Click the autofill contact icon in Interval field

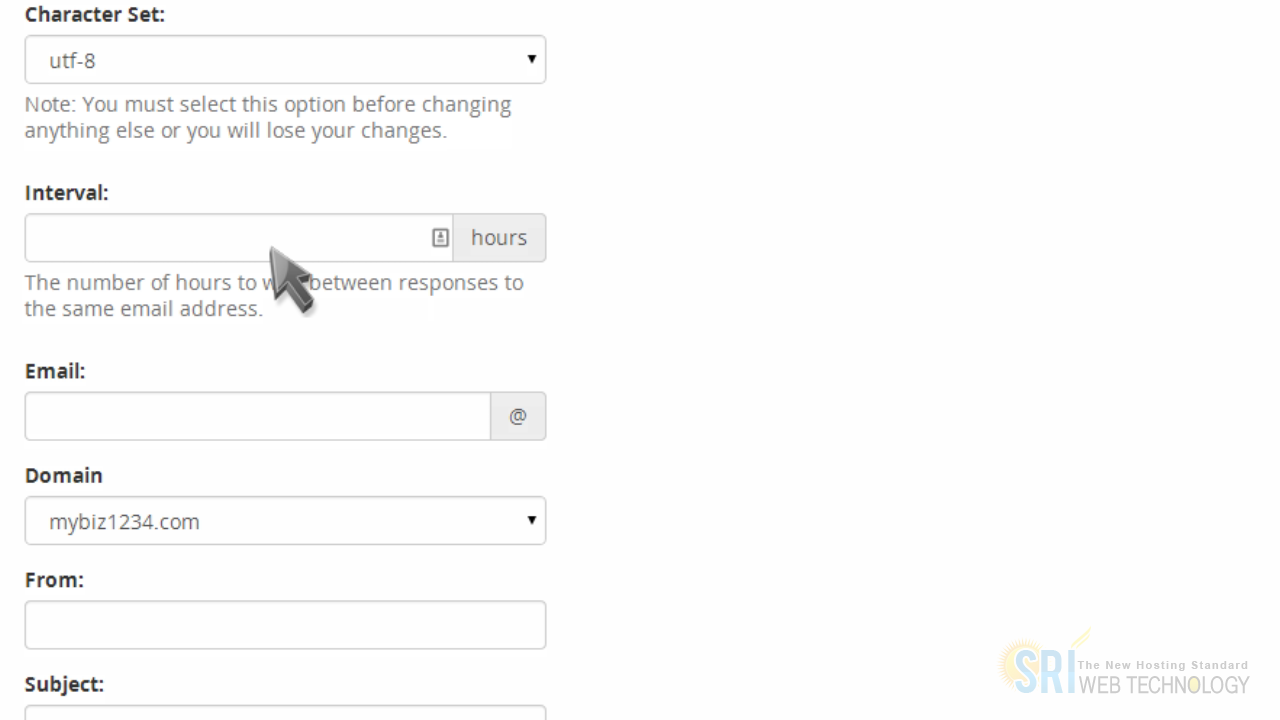coord(440,238)
